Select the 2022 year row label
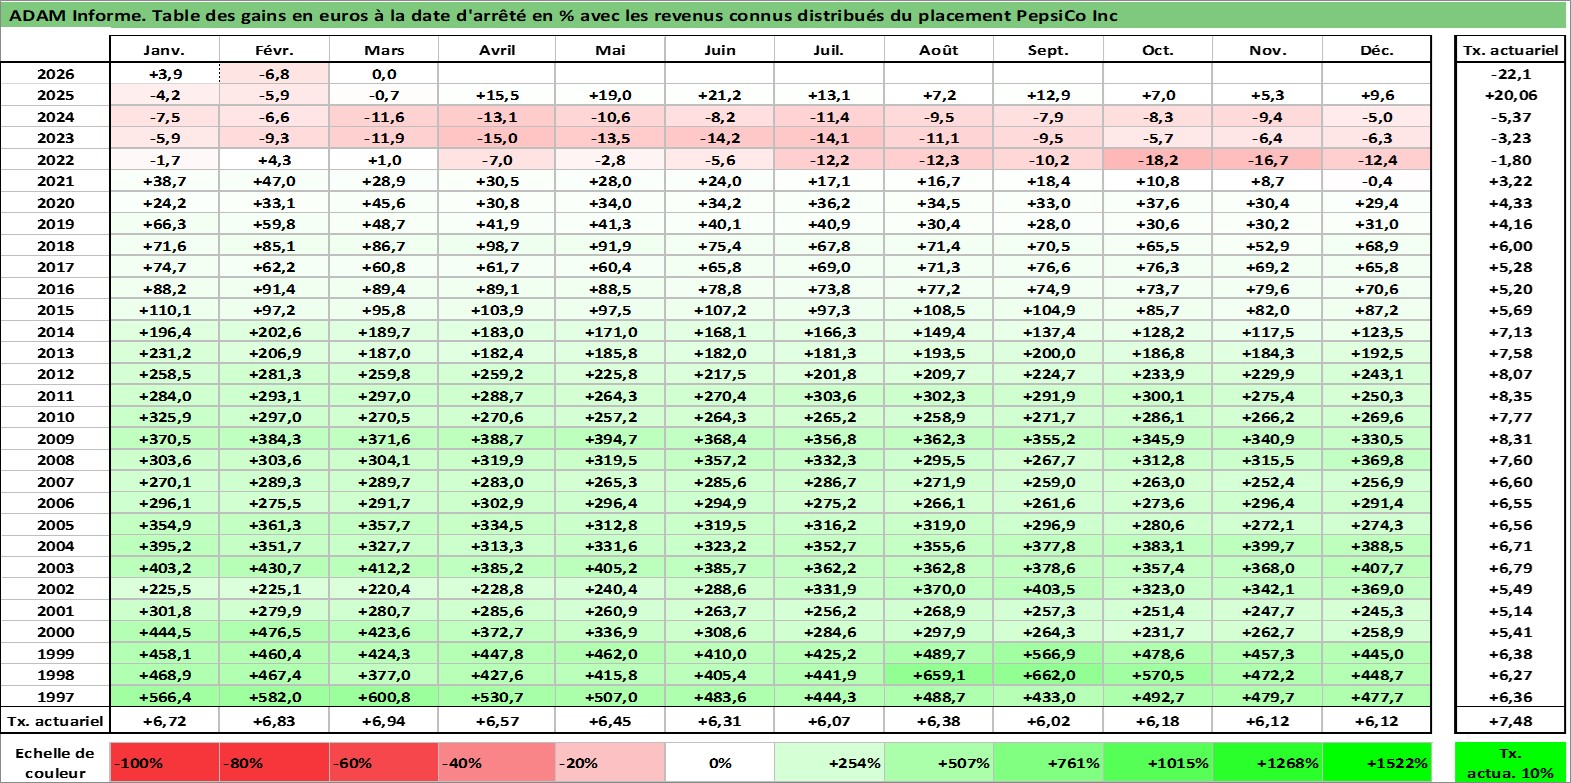 point(55,160)
